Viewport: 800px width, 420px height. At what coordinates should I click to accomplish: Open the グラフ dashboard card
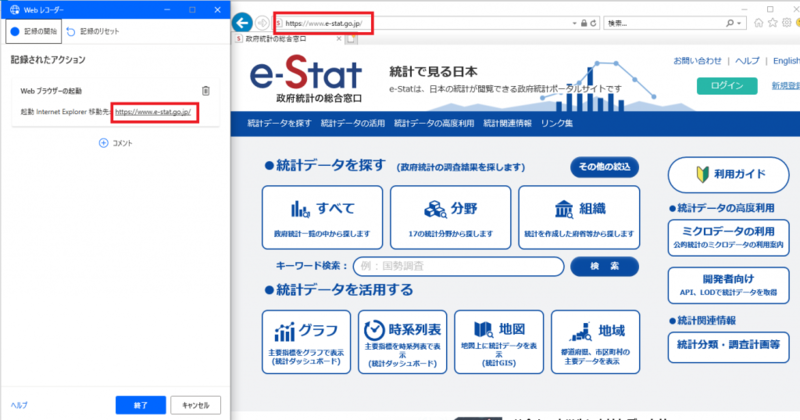(x=306, y=342)
